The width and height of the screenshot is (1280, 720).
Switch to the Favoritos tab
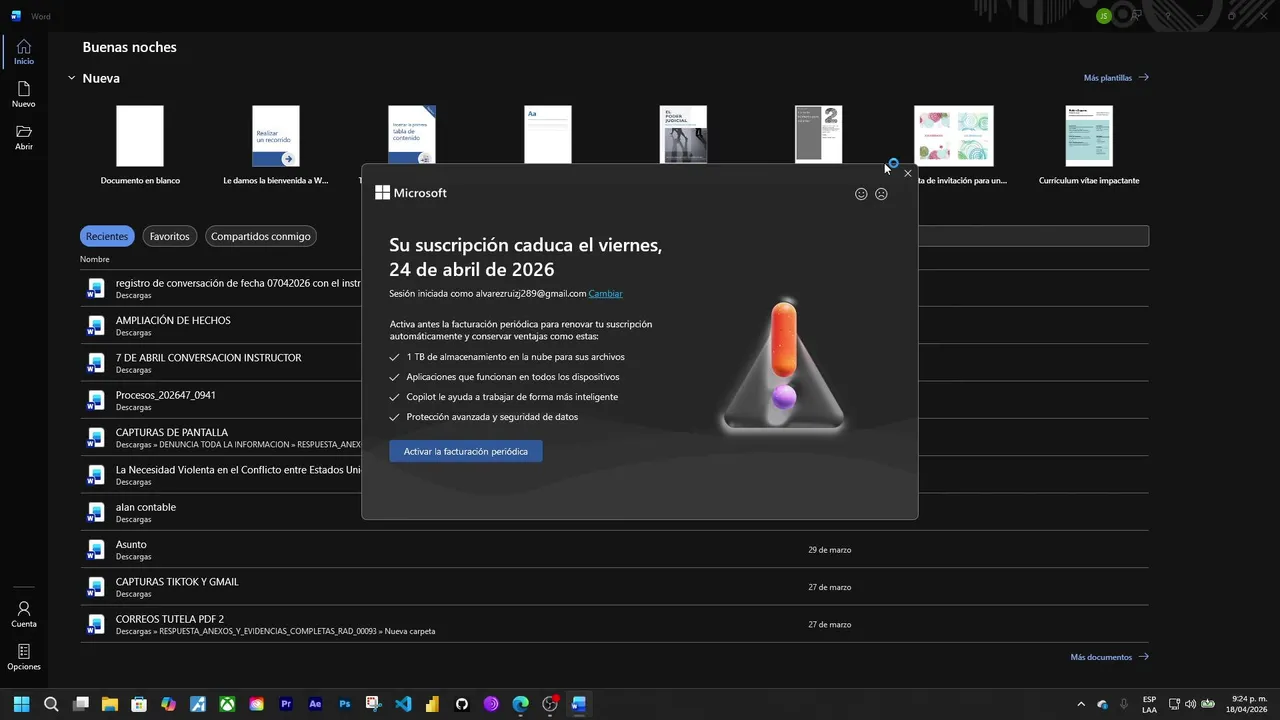pos(170,236)
